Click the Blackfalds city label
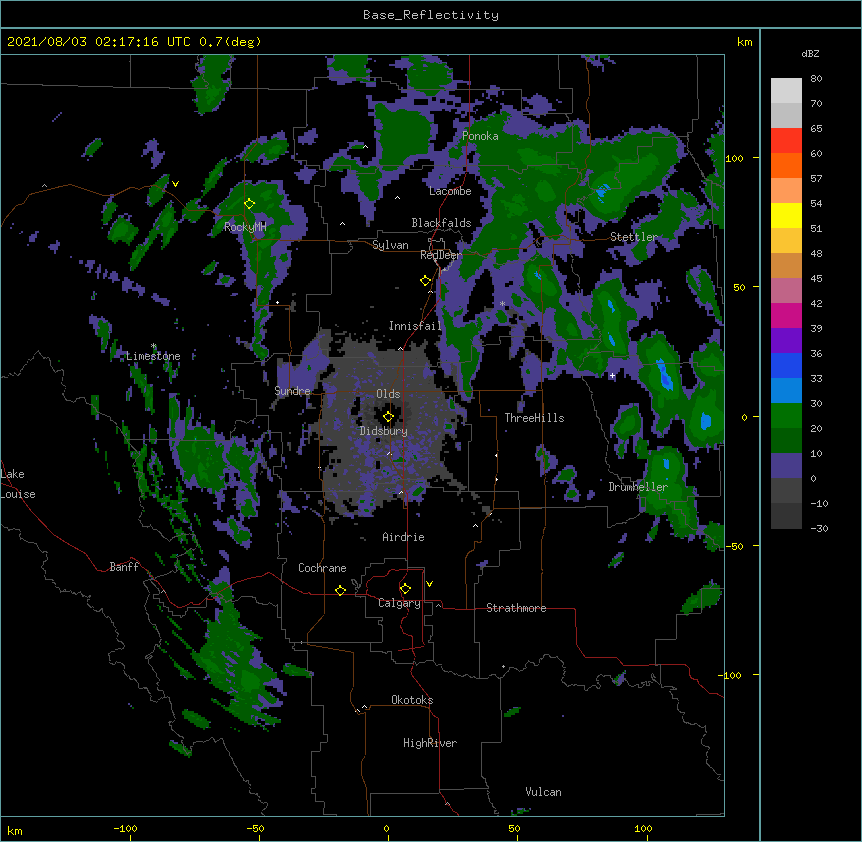Viewport: 862px width, 842px height. click(x=441, y=223)
